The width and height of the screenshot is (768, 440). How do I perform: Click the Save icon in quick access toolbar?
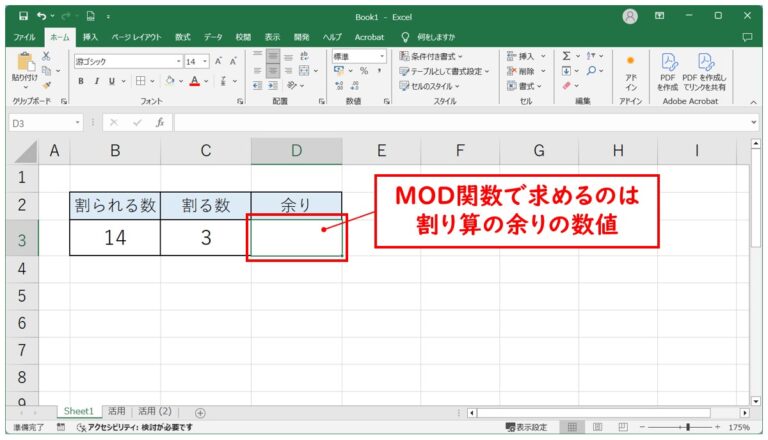[x=23, y=16]
